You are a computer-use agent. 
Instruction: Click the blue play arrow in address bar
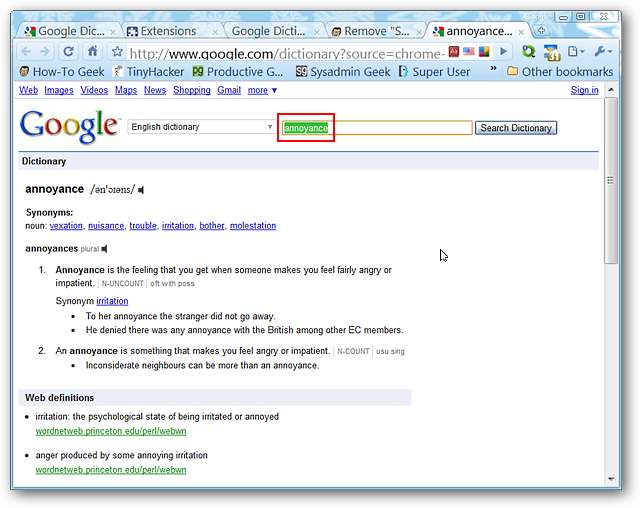[x=503, y=52]
